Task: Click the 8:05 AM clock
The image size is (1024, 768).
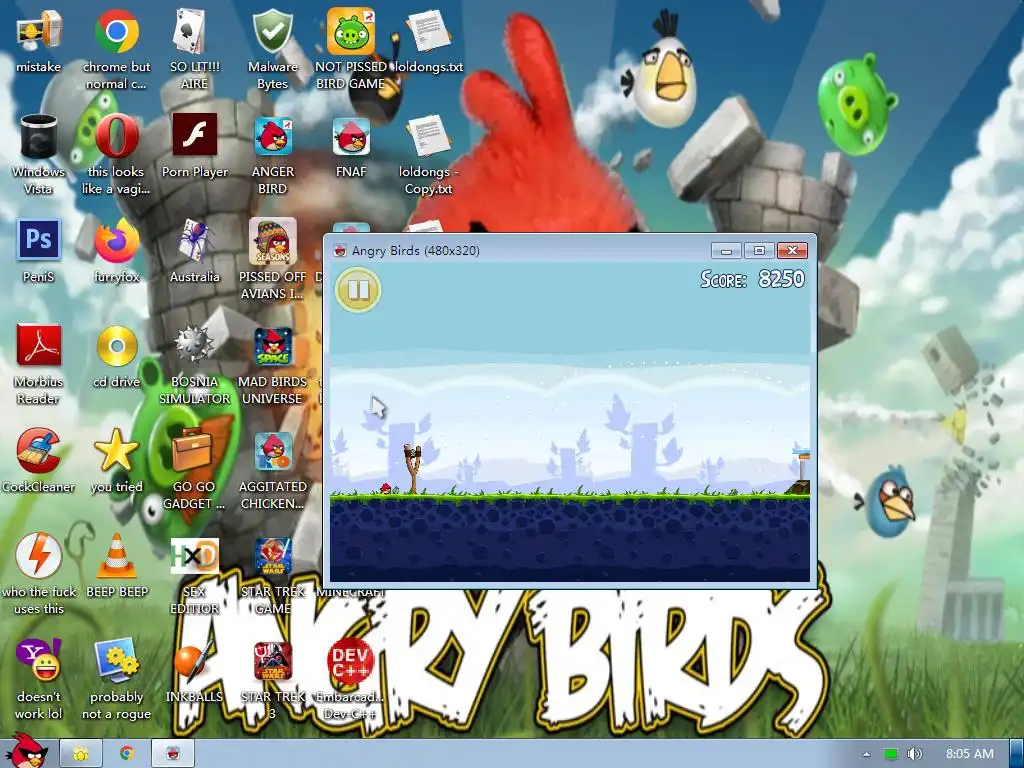Action: [970, 754]
